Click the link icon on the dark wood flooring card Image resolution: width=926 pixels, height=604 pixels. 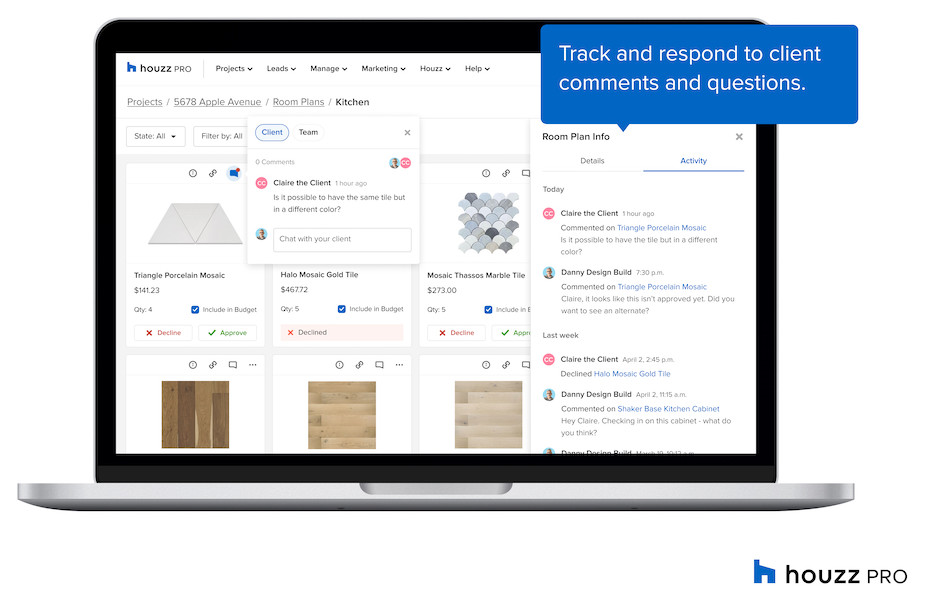point(213,365)
